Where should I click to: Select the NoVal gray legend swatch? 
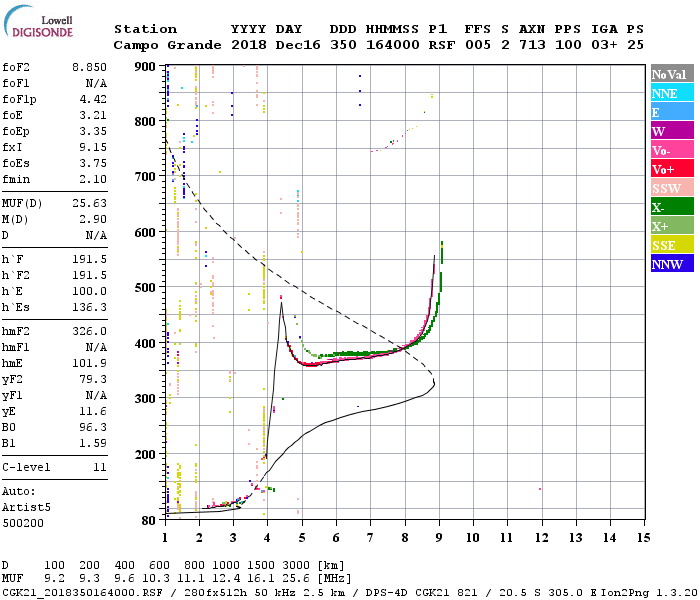672,74
